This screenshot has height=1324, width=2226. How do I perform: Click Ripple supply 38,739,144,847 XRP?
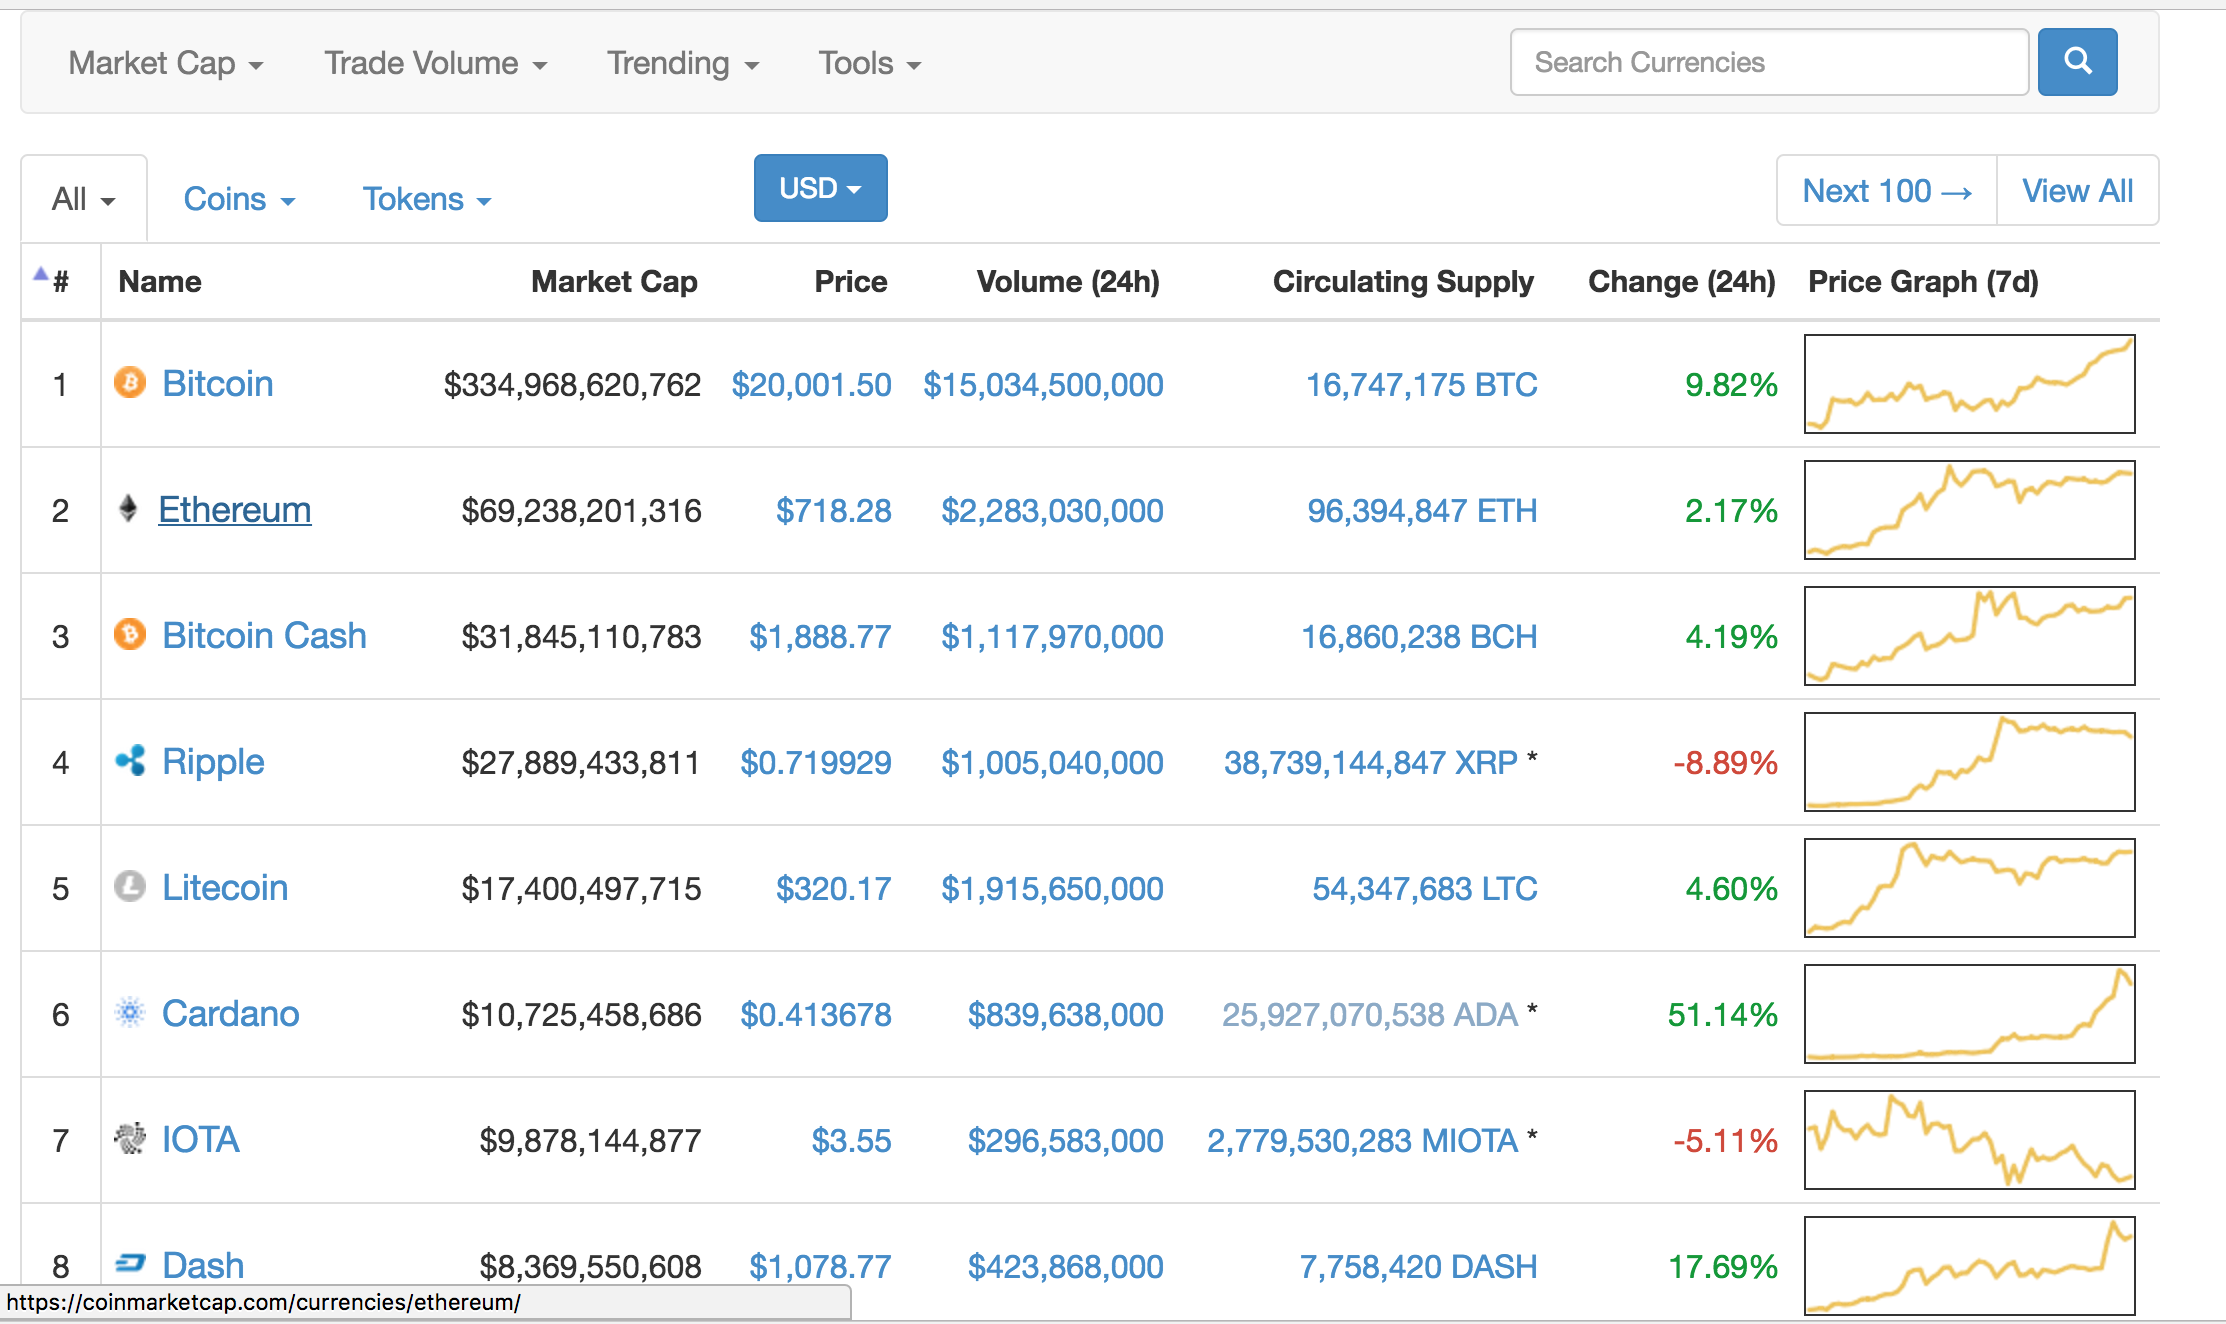point(1371,763)
